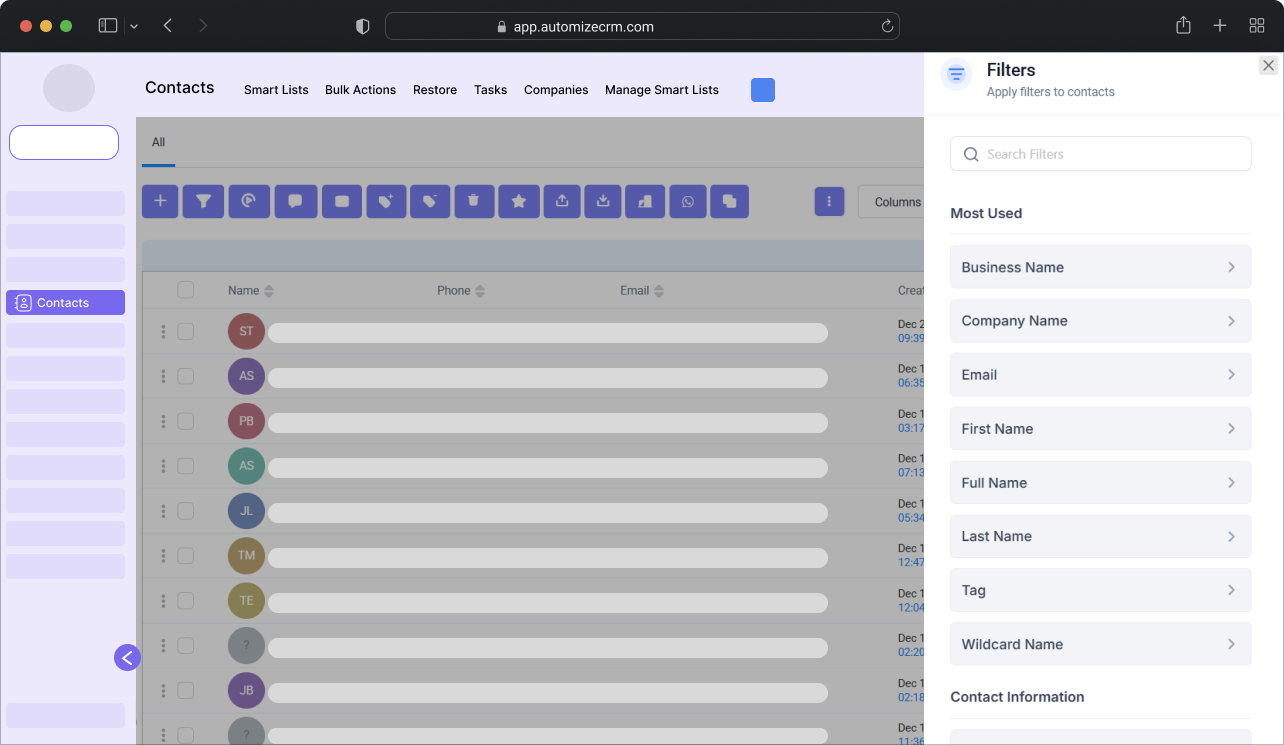1284x745 pixels.
Task: Go to the Companies menu item
Action: 556,90
